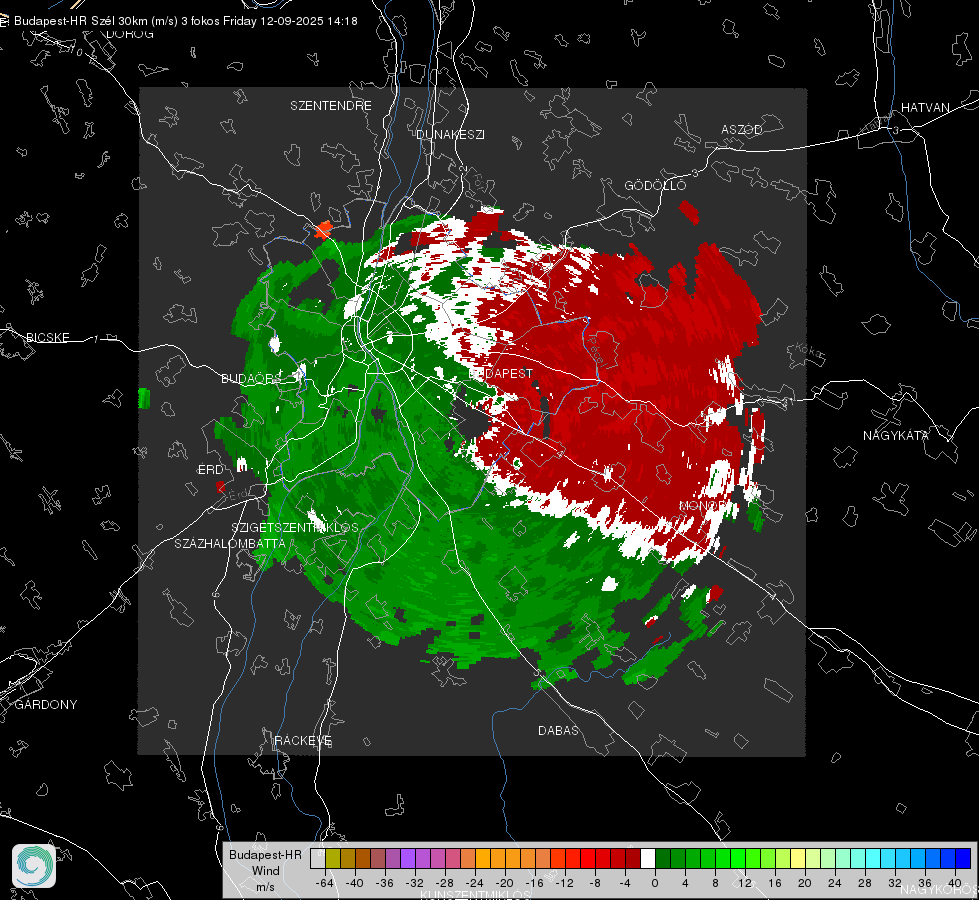This screenshot has width=979, height=900.
Task: Click the -64 legend value
Action: pyautogui.click(x=325, y=883)
